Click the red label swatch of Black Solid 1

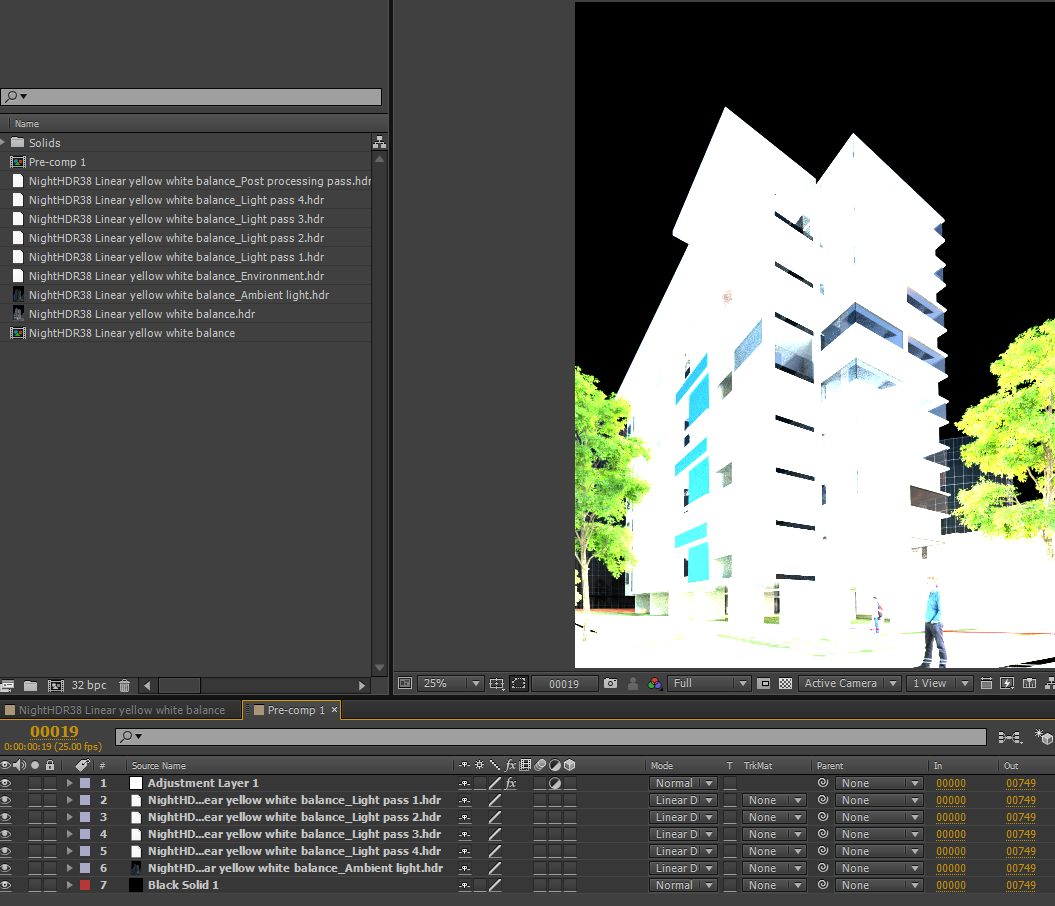coord(85,885)
